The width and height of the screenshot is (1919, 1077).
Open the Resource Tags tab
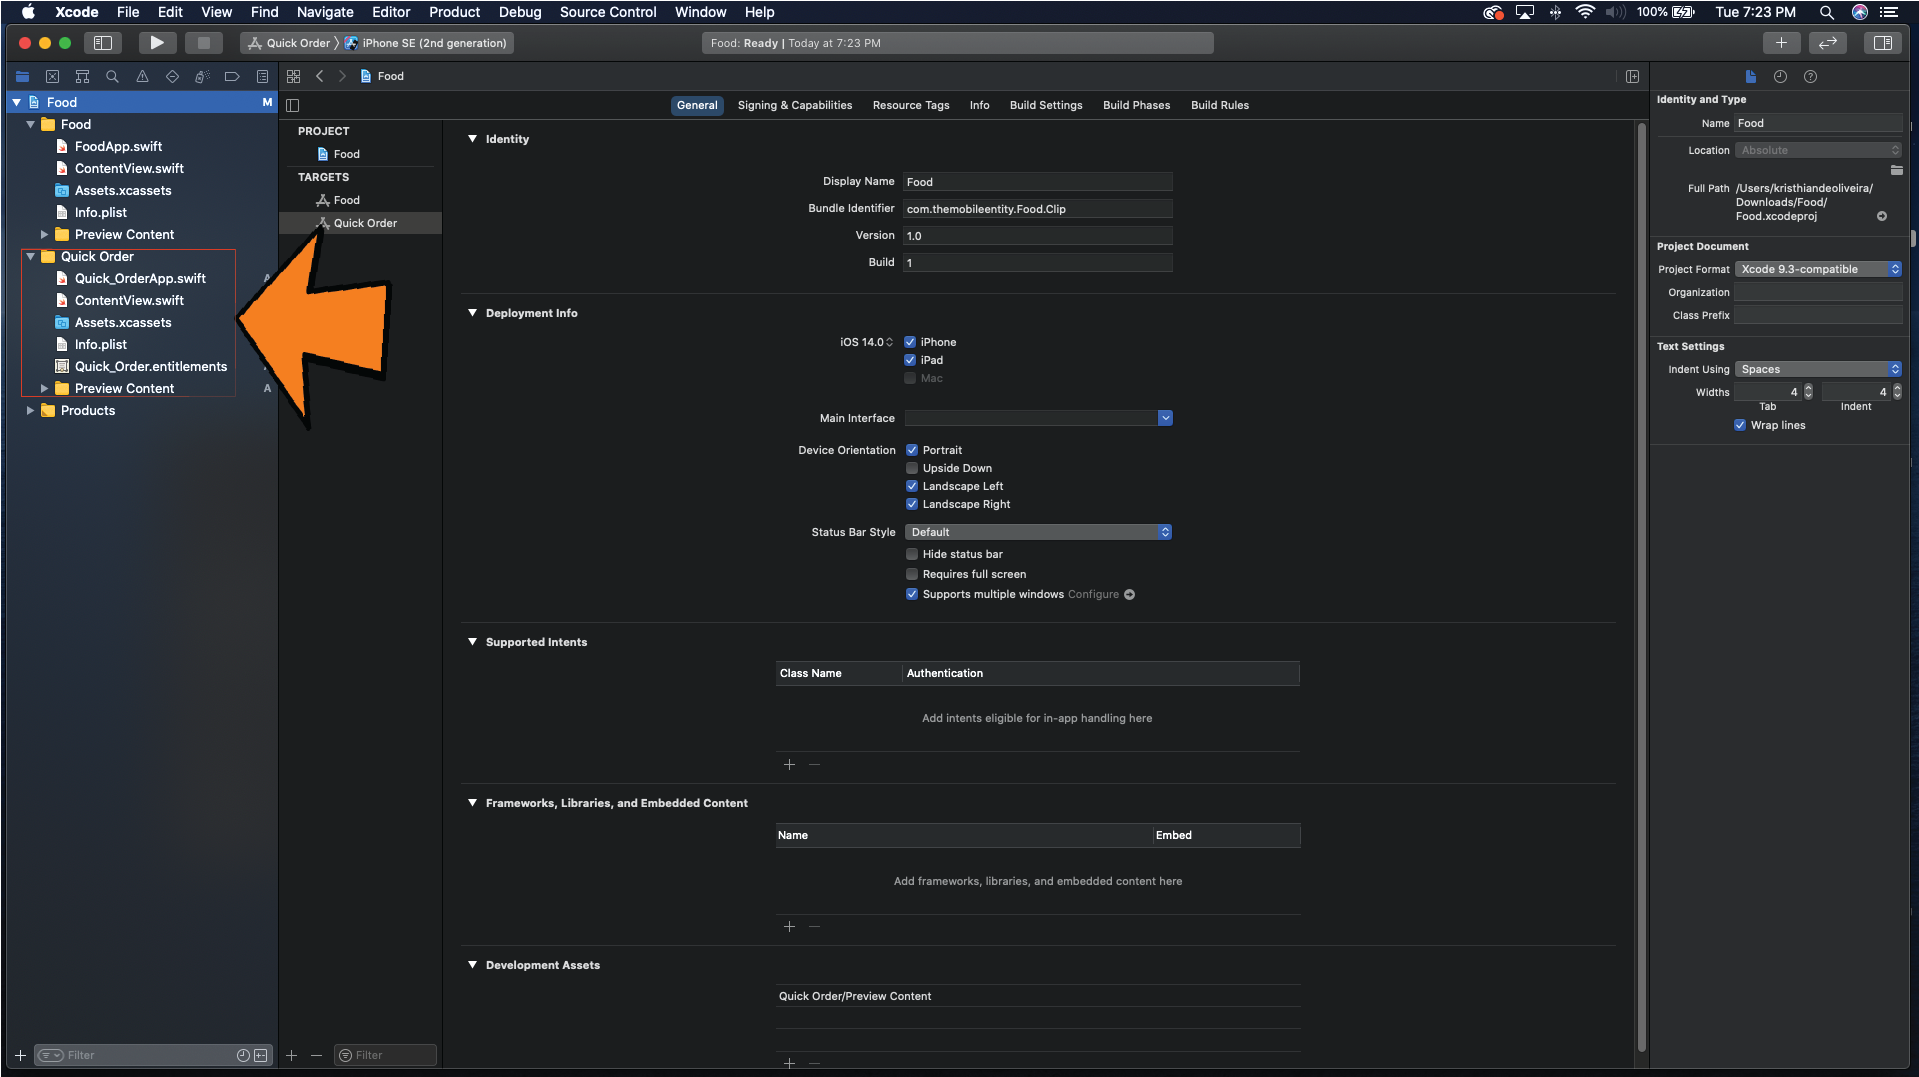point(910,105)
